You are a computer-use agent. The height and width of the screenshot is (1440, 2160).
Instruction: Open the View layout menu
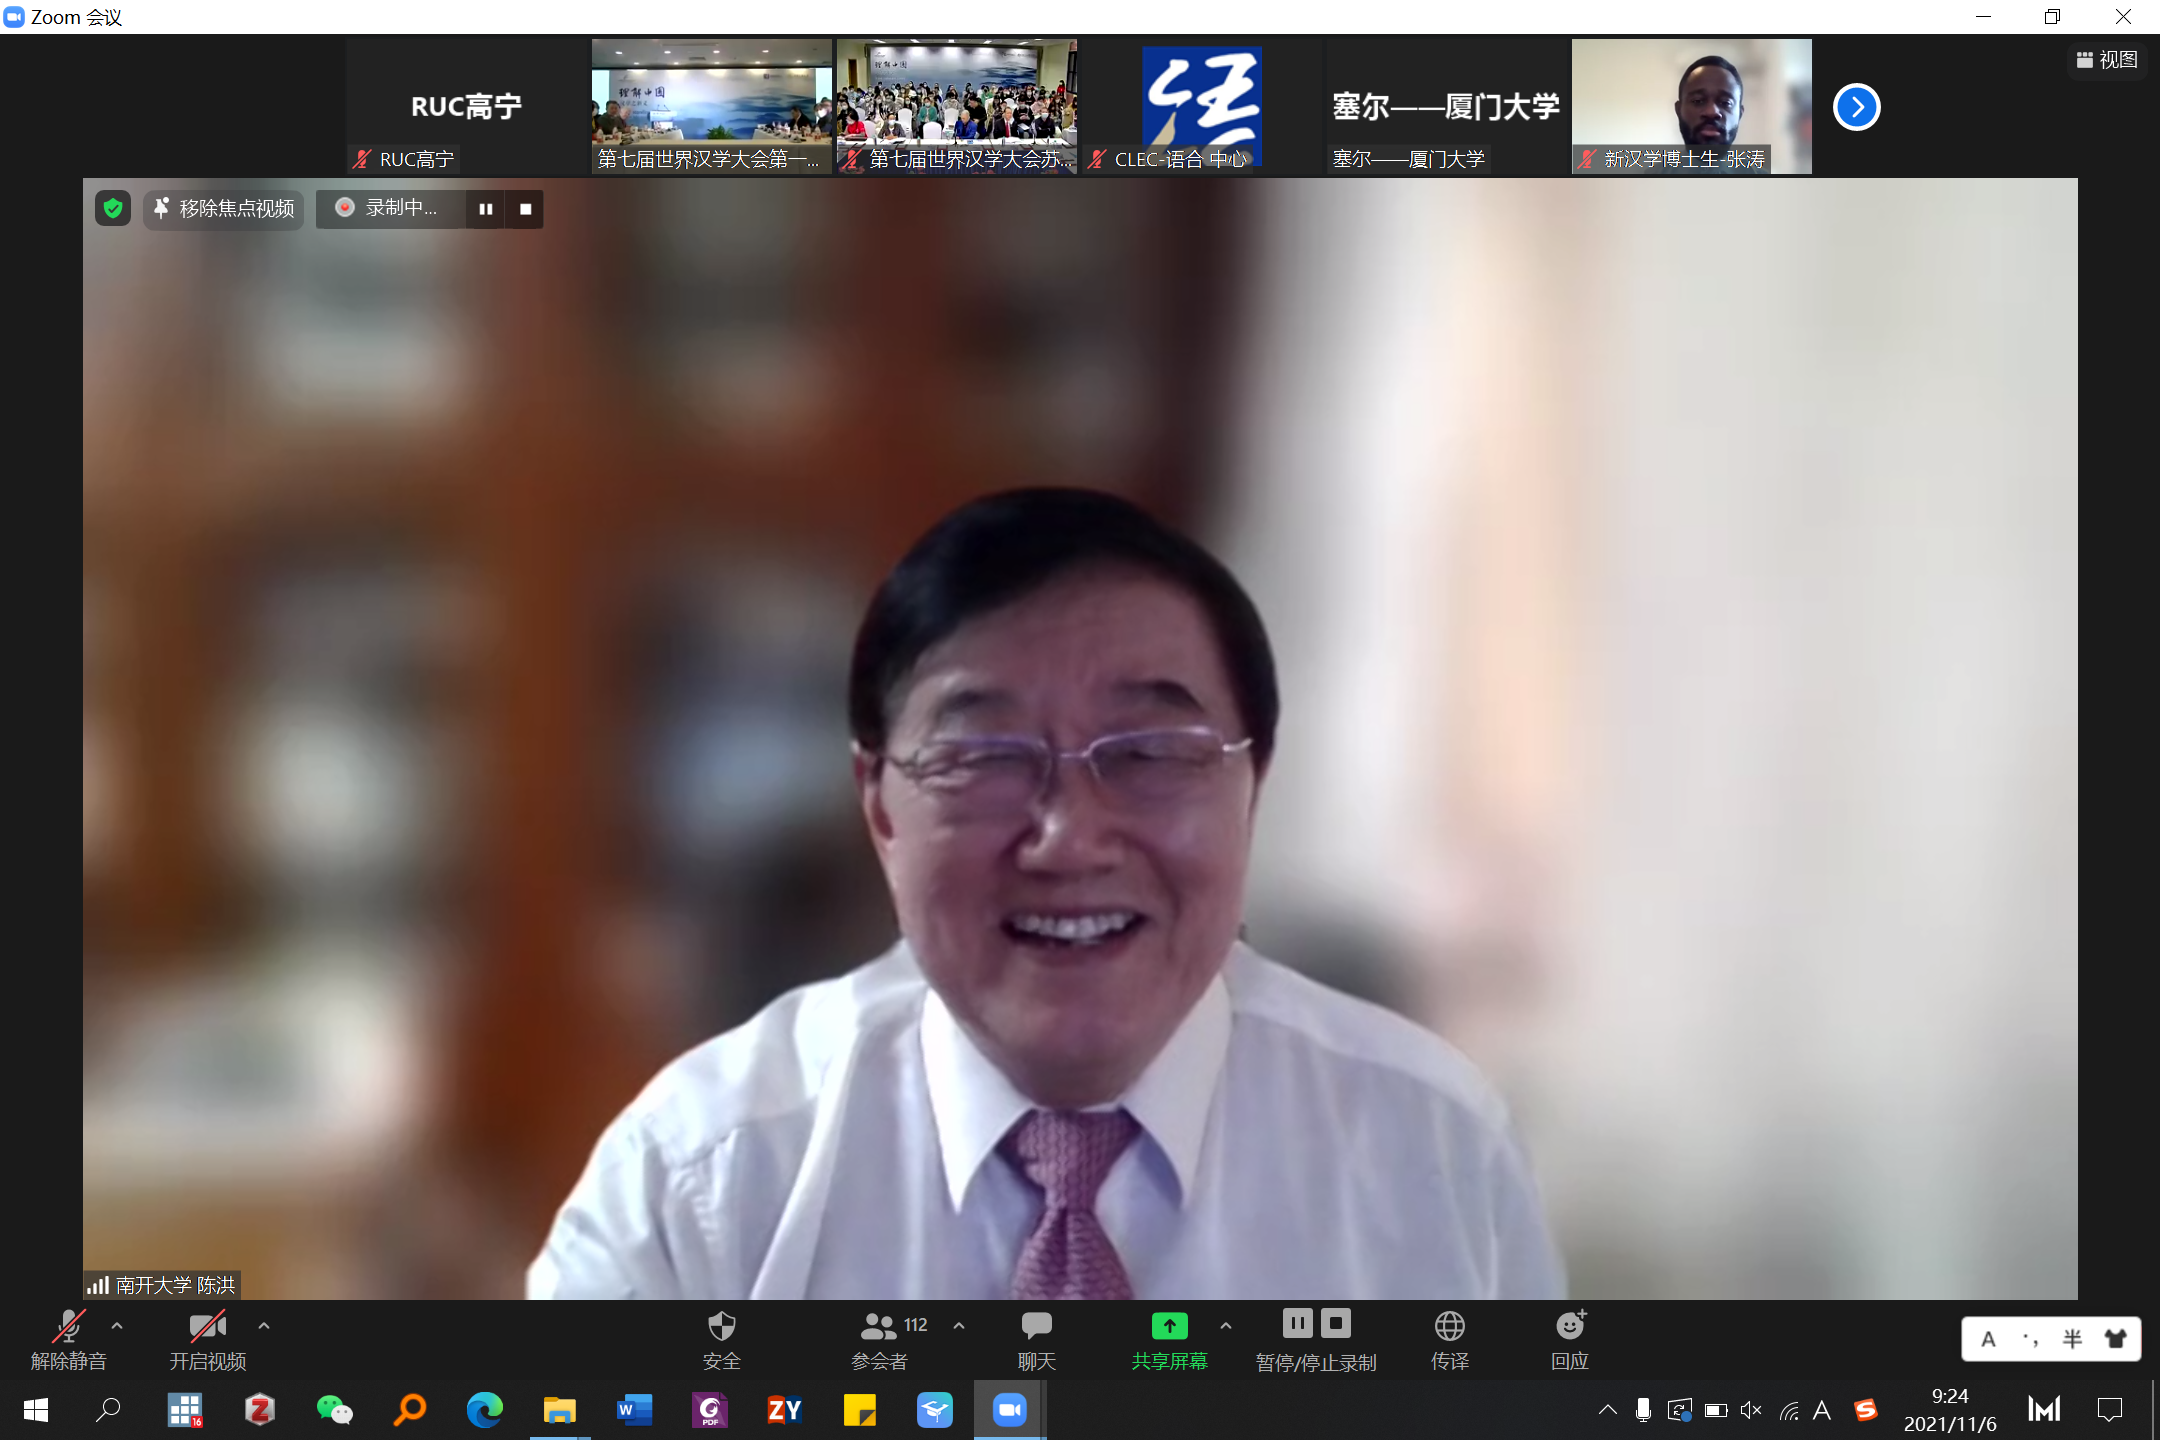click(x=2107, y=60)
